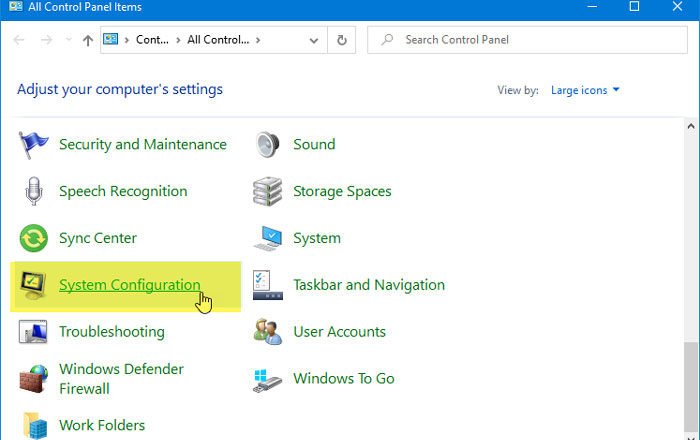The height and width of the screenshot is (440, 700).
Task: Open the Troubleshooting link
Action: [x=112, y=332]
